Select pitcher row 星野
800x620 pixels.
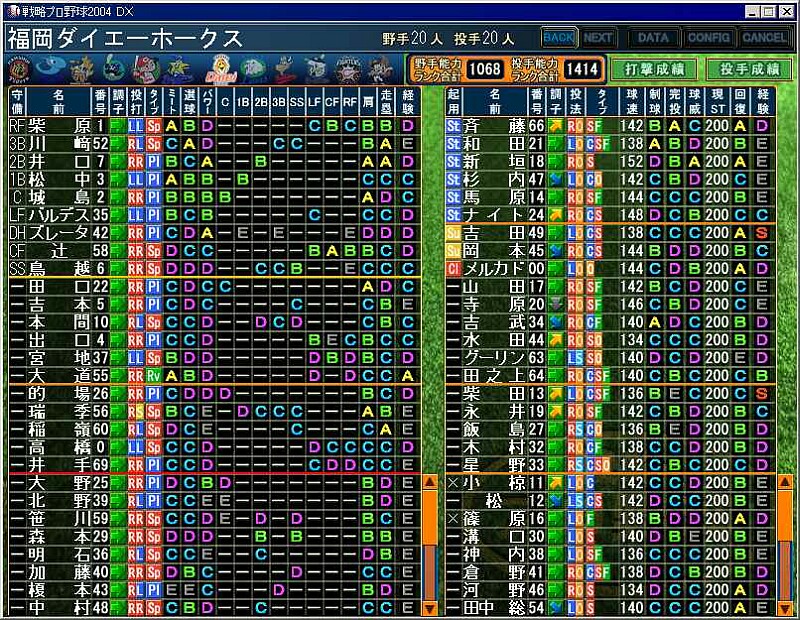click(610, 465)
